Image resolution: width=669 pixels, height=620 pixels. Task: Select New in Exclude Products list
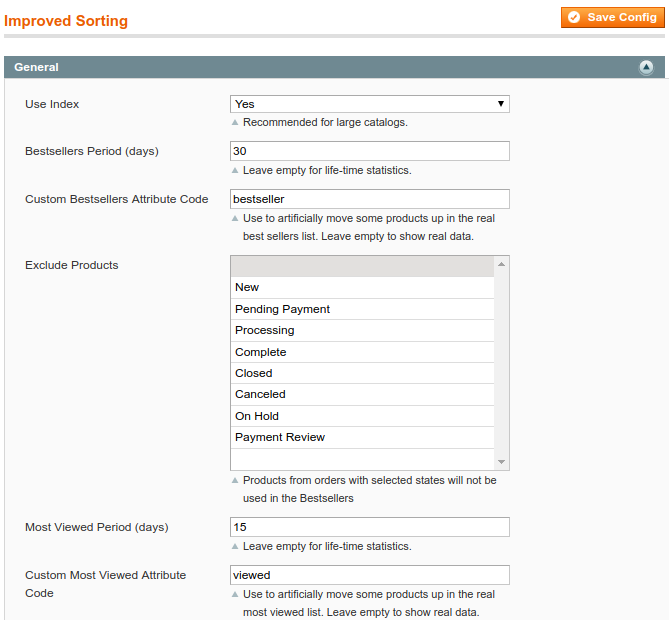[362, 287]
